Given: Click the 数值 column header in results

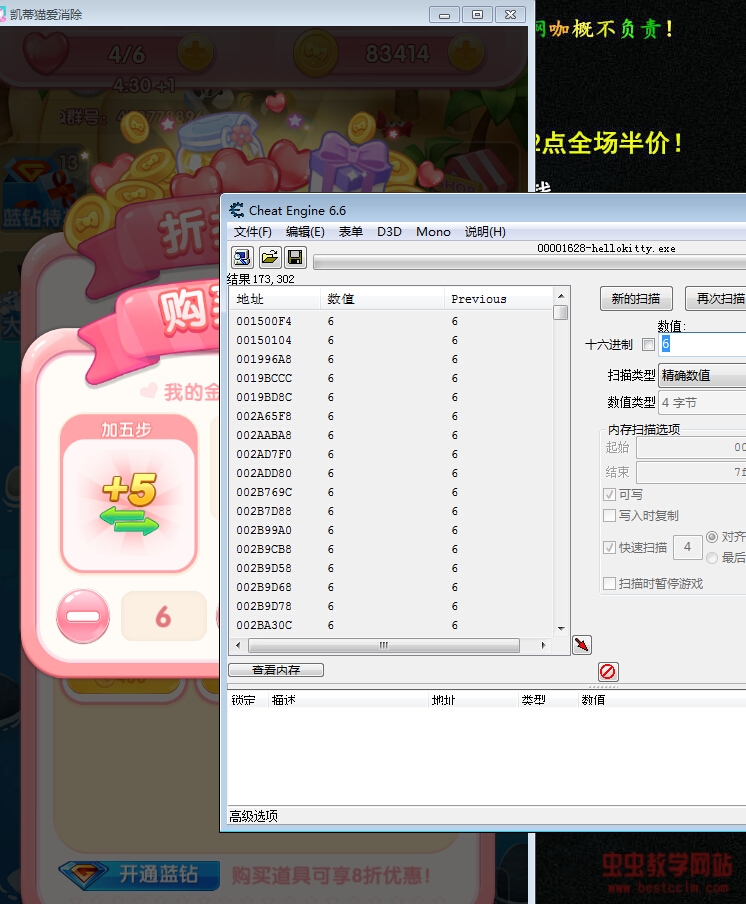Looking at the screenshot, I should (x=382, y=299).
